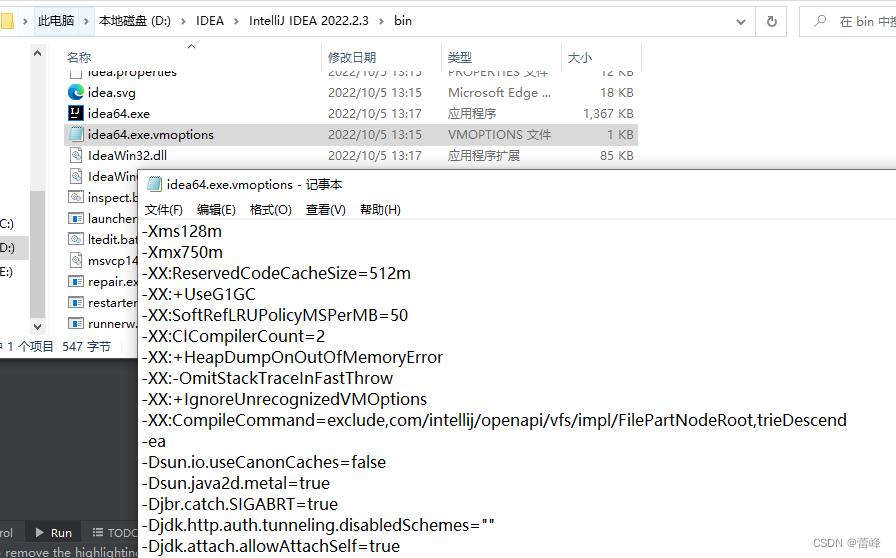The width and height of the screenshot is (896, 558).
Task: Click the Run play icon in the IDEA tool window bar
Action: [39, 532]
